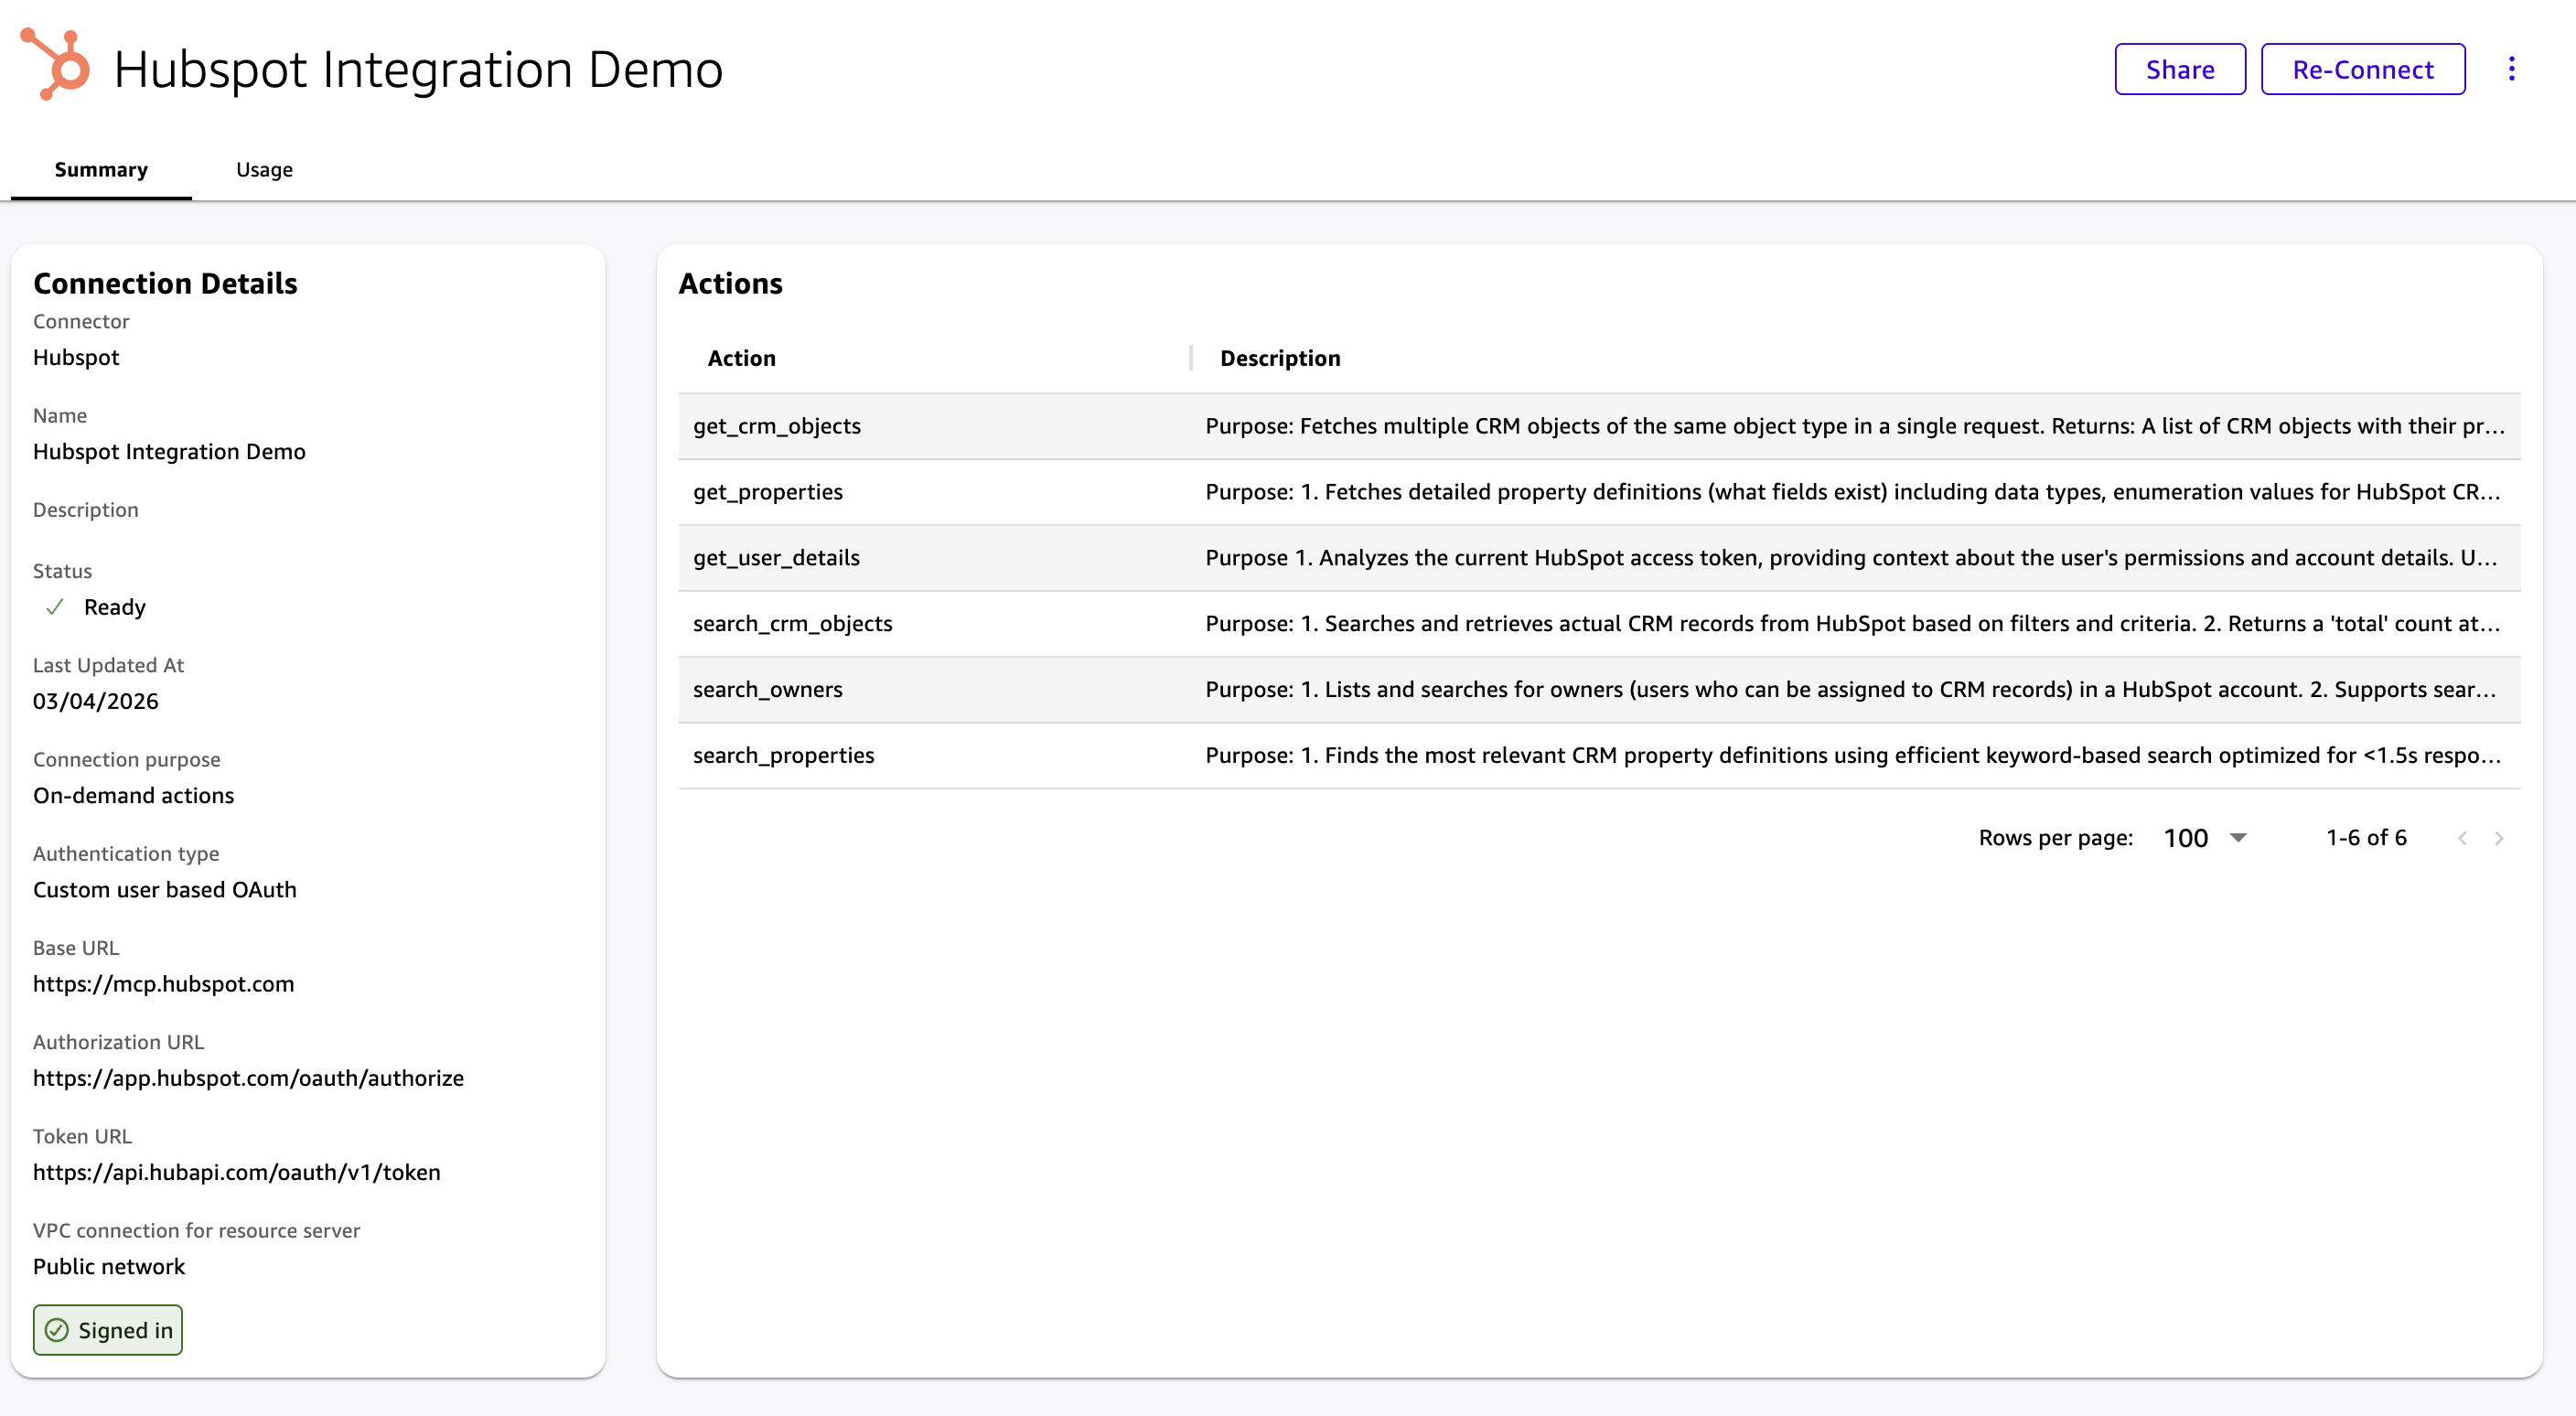Click the Description column header

1279,358
